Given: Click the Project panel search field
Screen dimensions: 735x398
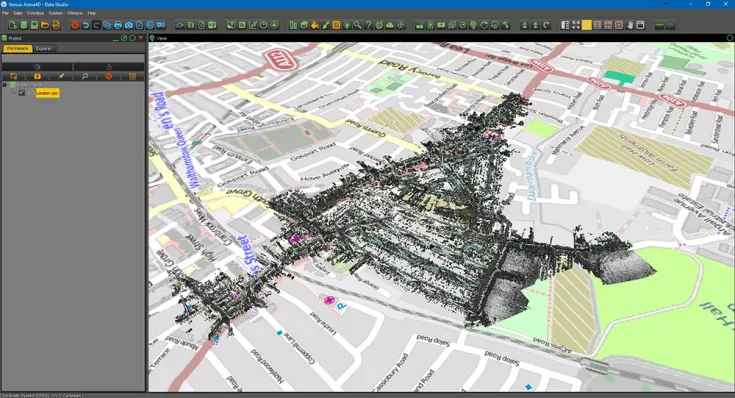Looking at the screenshot, I should point(73,58).
